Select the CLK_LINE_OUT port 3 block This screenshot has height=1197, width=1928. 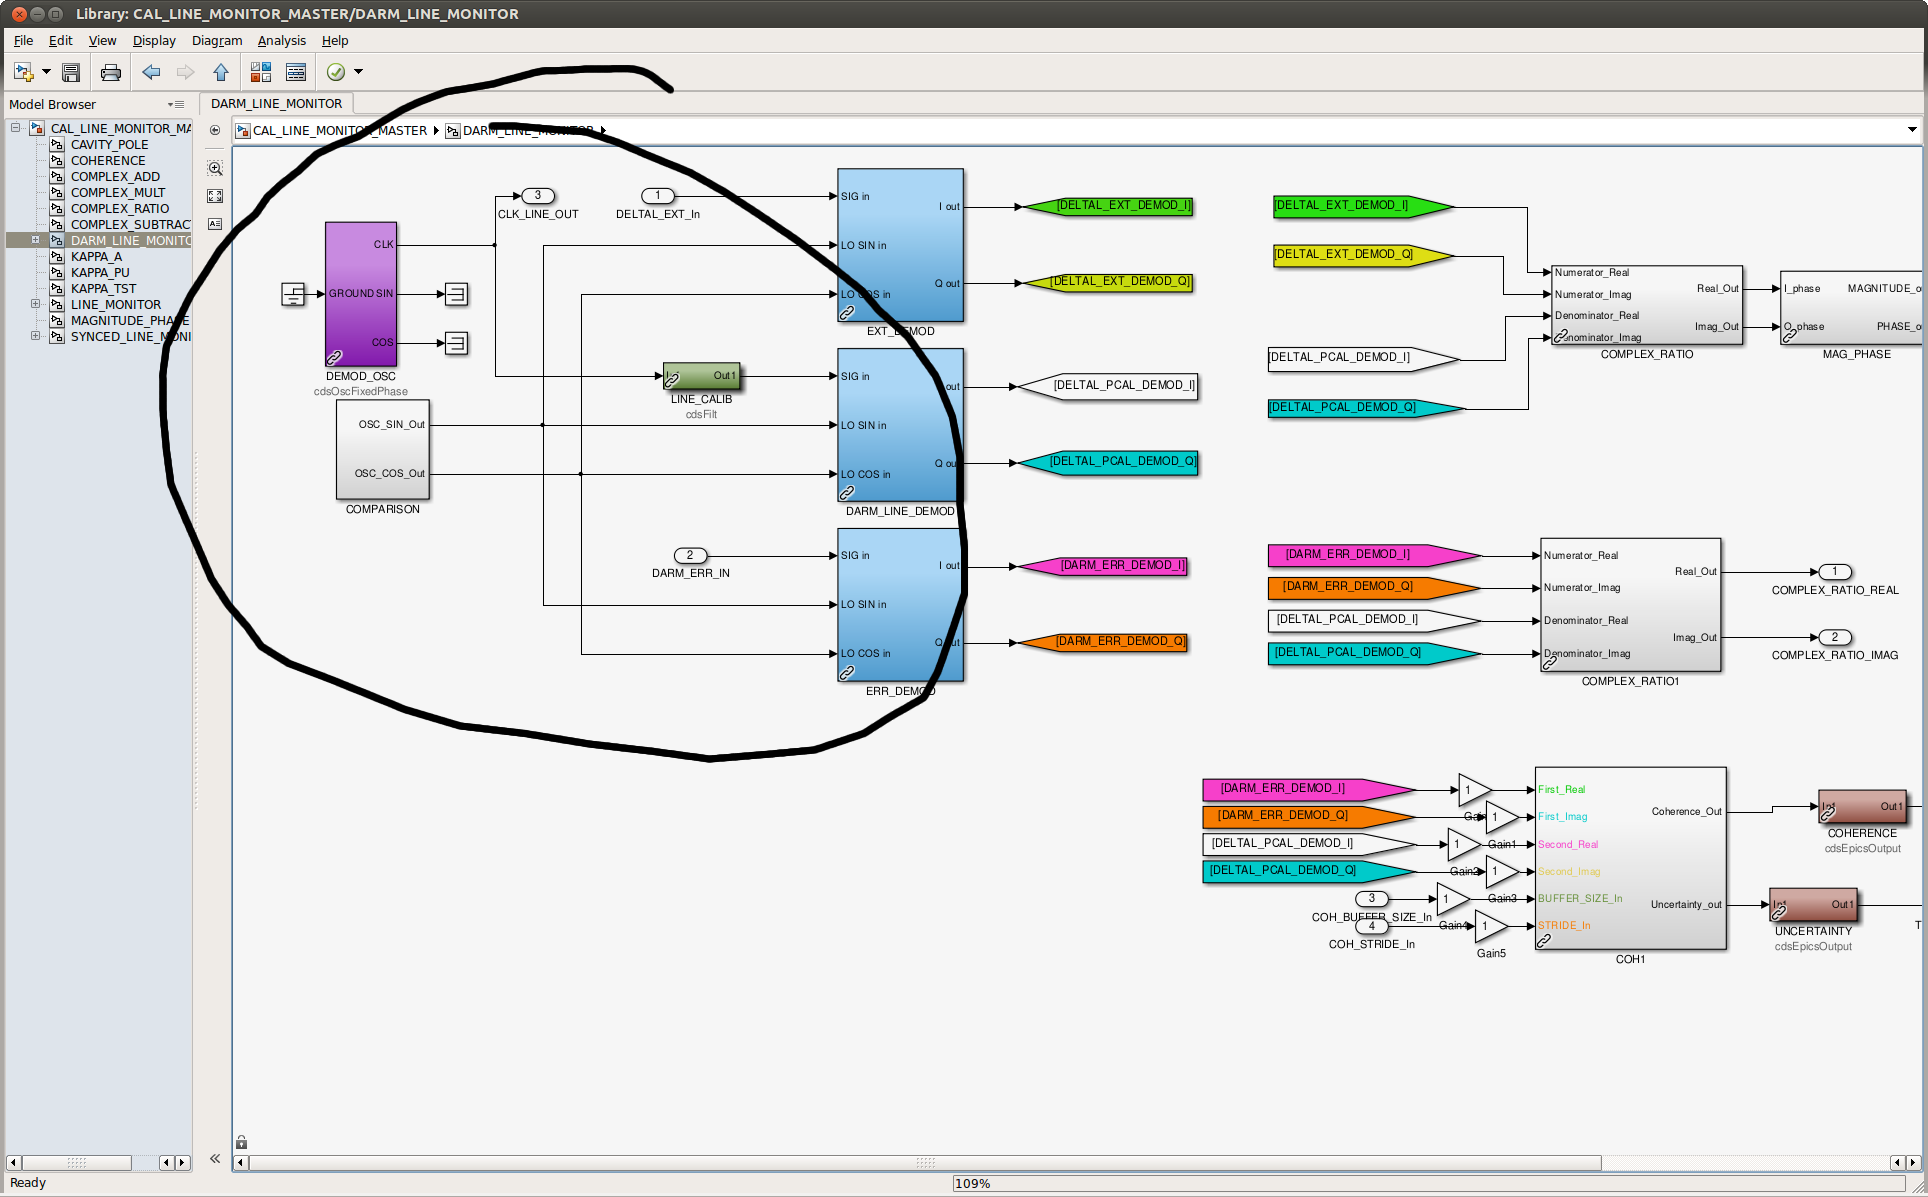coord(538,196)
